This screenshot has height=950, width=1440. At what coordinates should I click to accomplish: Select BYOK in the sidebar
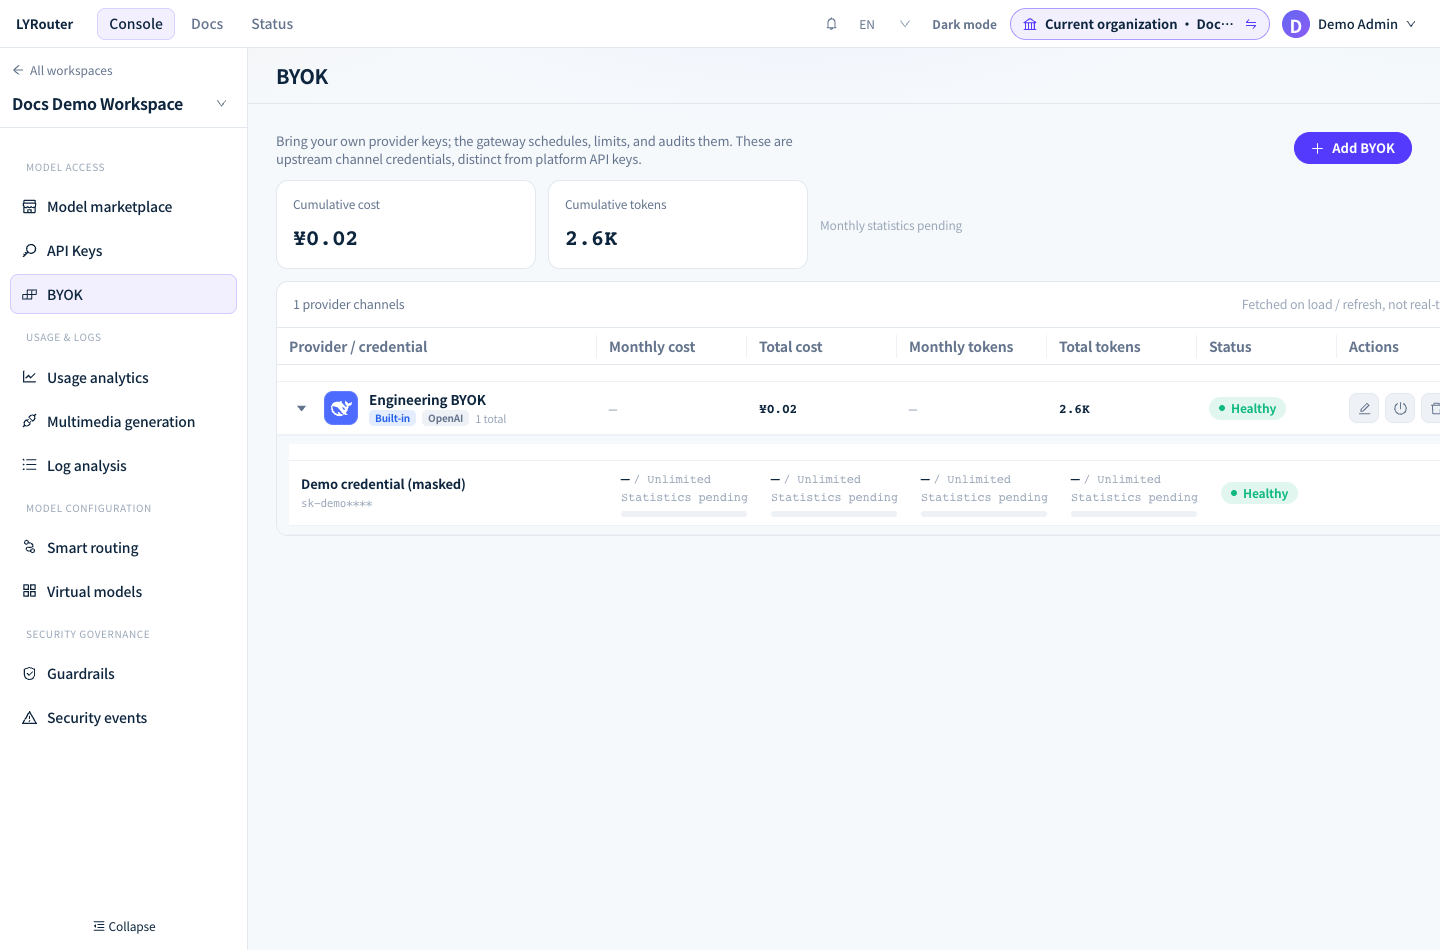(124, 294)
